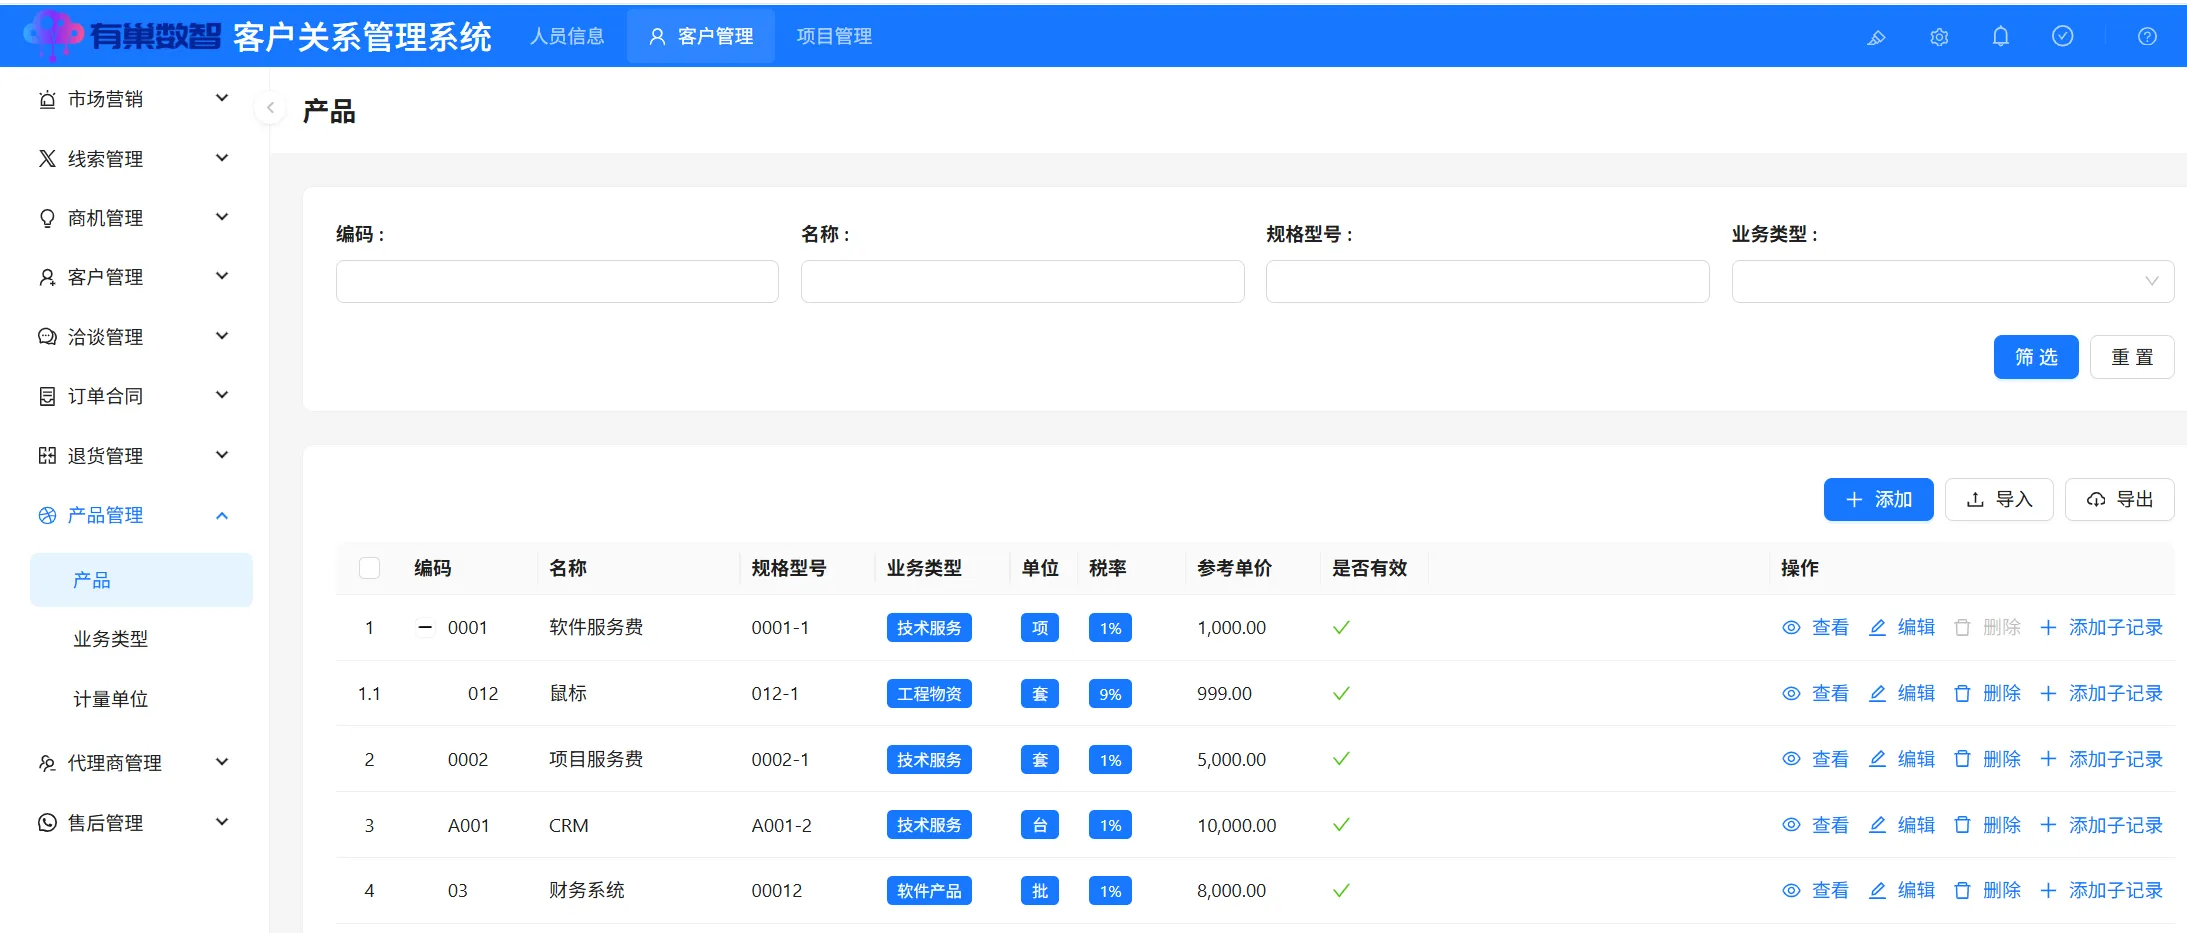Click the pencil icon for CRM row
The height and width of the screenshot is (933, 2187).
[1877, 825]
